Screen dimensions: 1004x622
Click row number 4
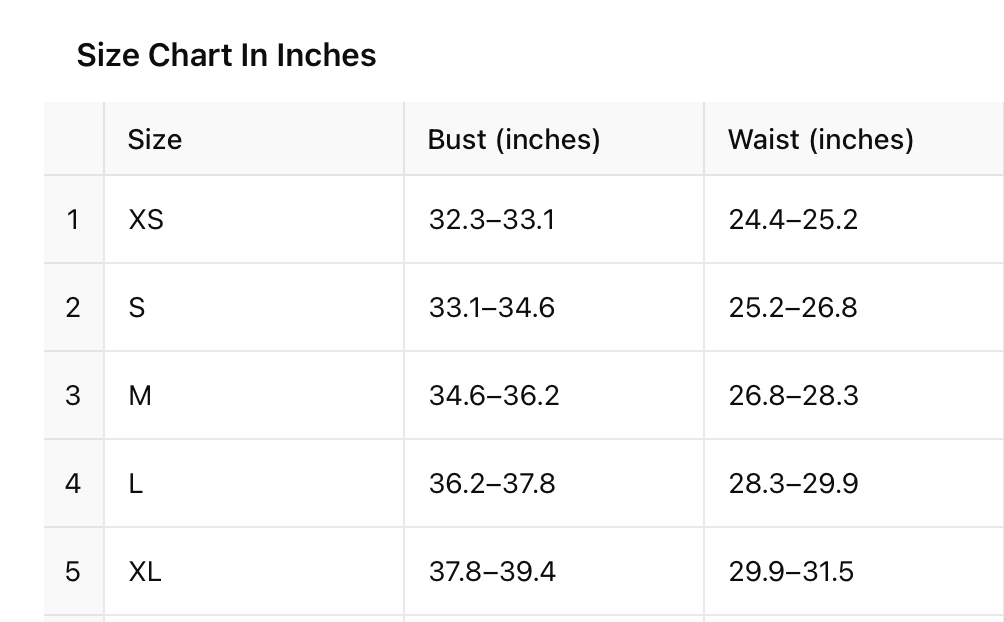(x=73, y=484)
